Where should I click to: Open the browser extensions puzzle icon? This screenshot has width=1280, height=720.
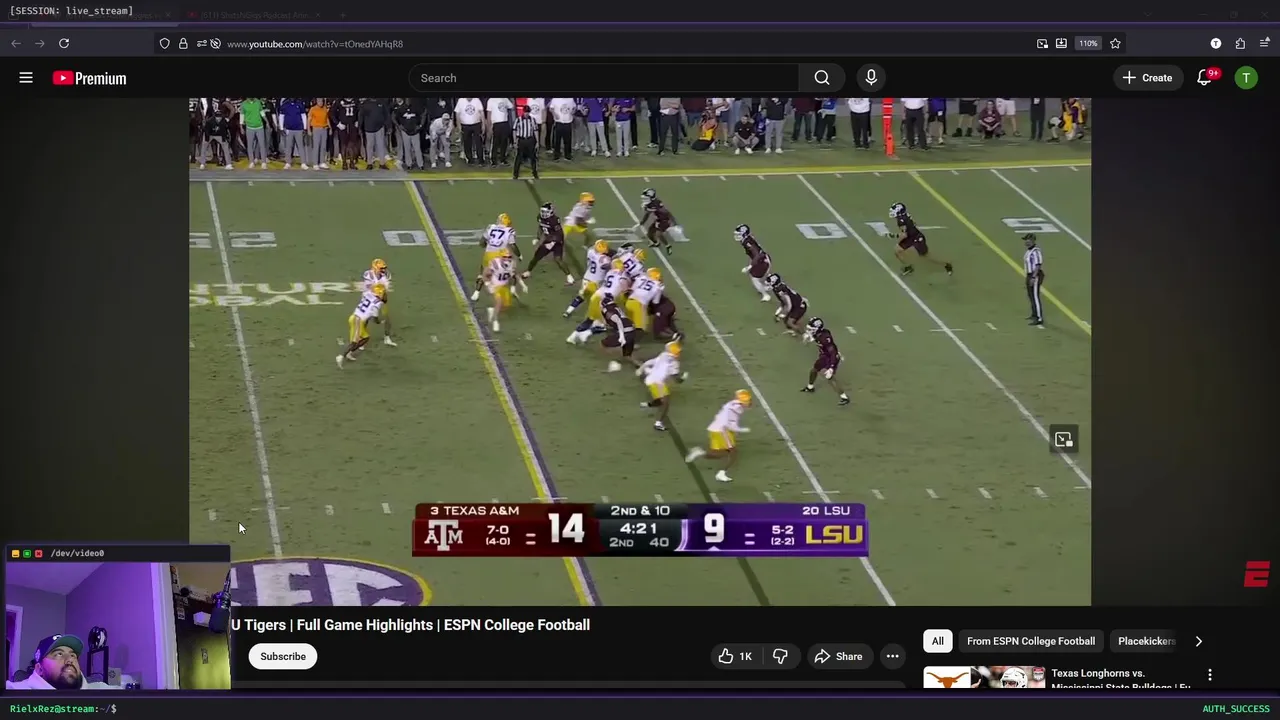coord(1240,43)
